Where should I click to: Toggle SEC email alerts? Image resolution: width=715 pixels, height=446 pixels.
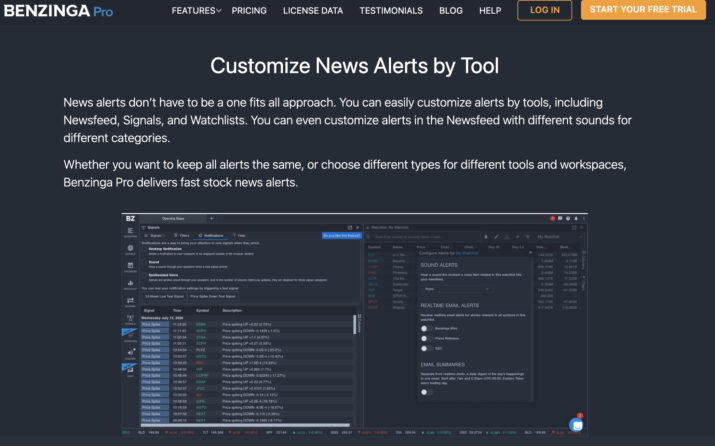[427, 348]
